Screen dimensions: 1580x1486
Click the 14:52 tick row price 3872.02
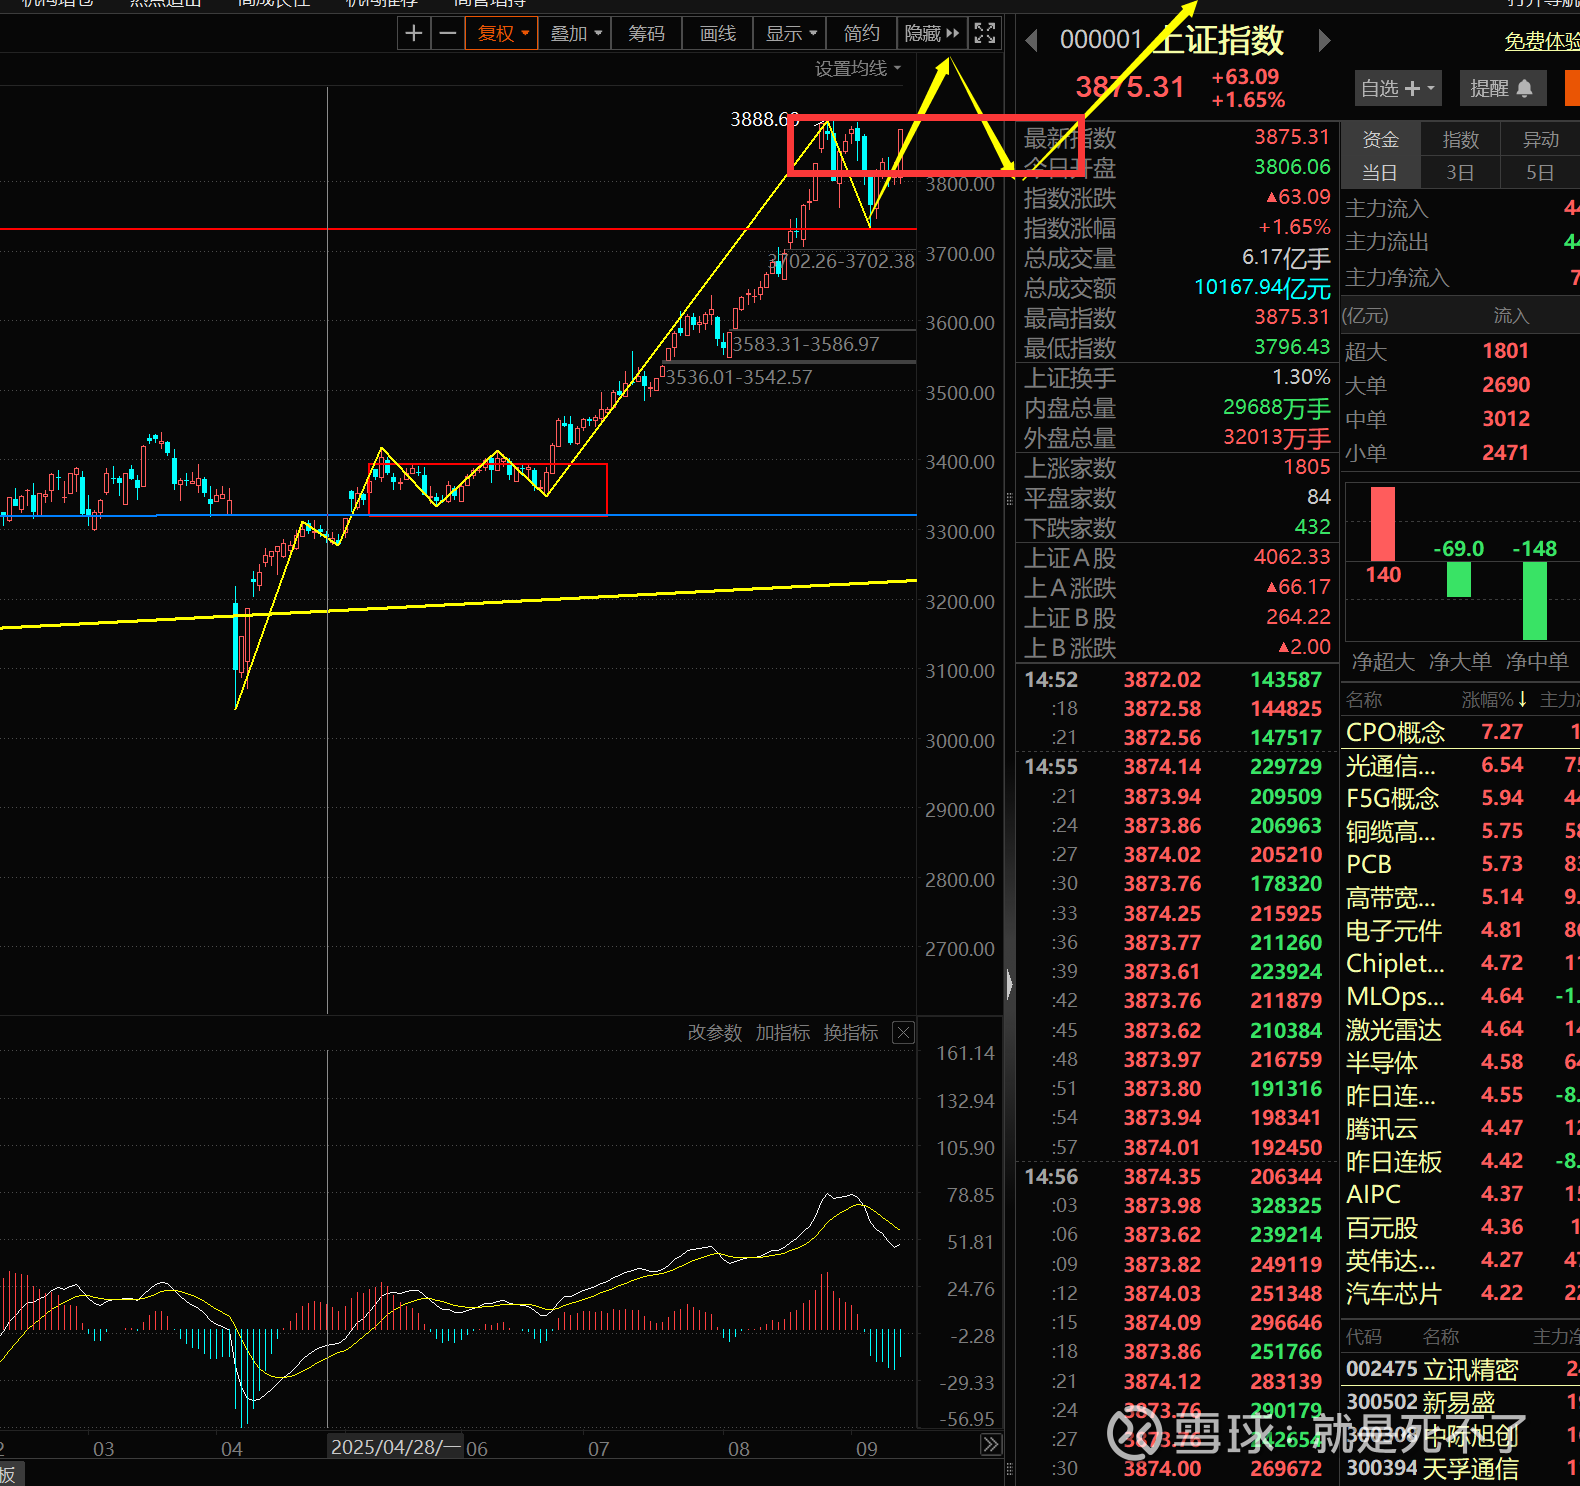[1162, 680]
